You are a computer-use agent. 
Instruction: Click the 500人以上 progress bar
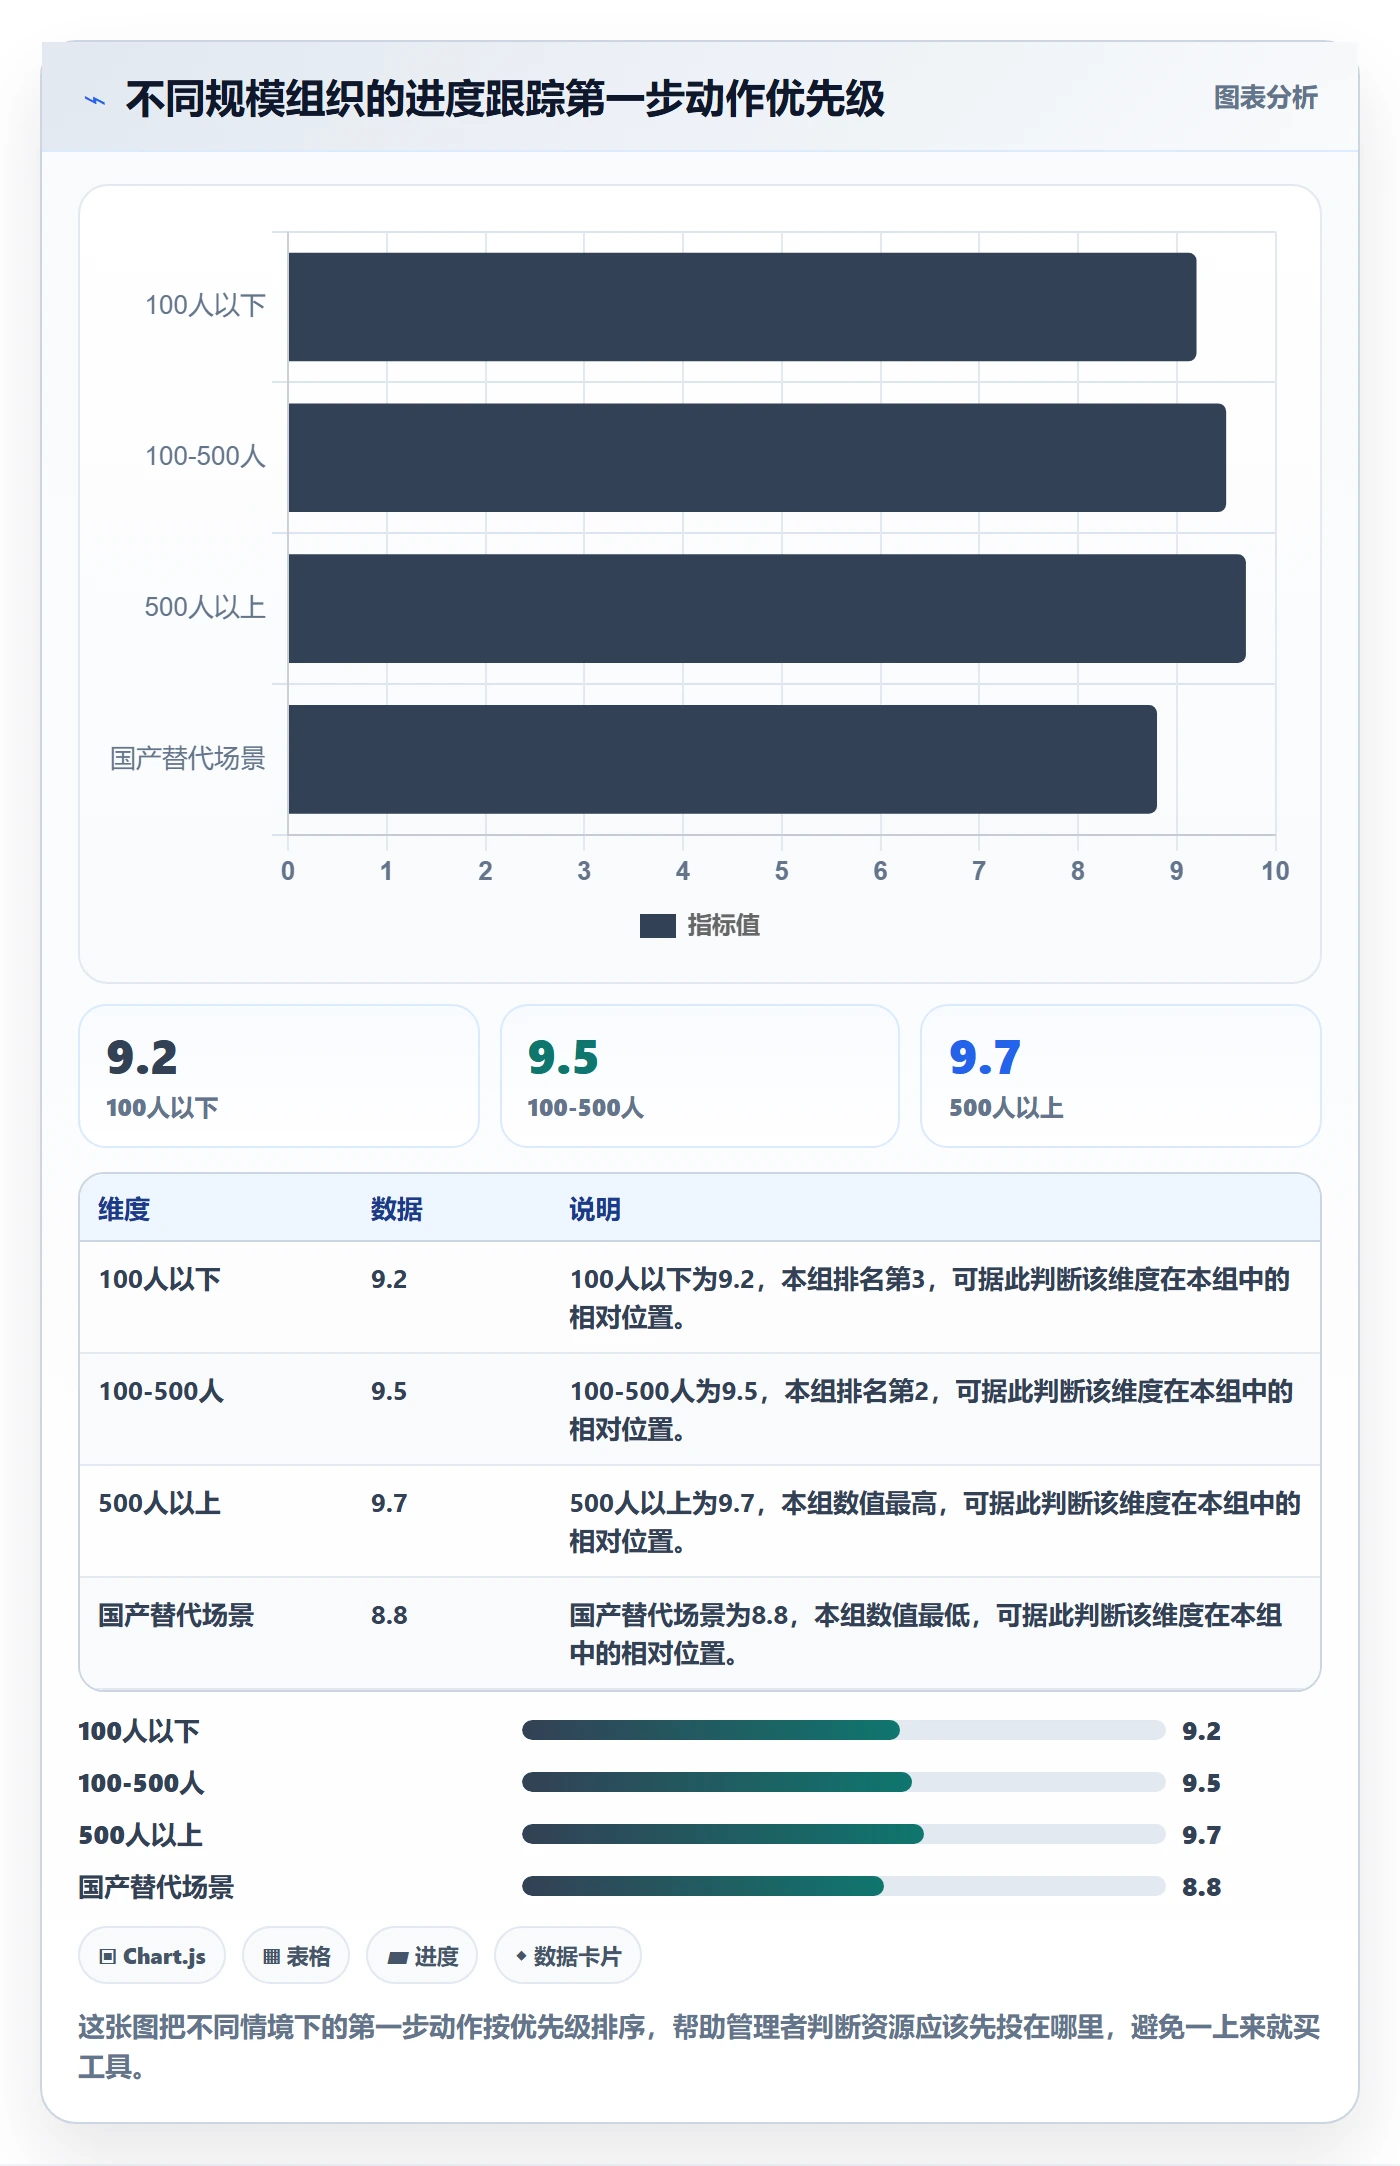point(843,1834)
